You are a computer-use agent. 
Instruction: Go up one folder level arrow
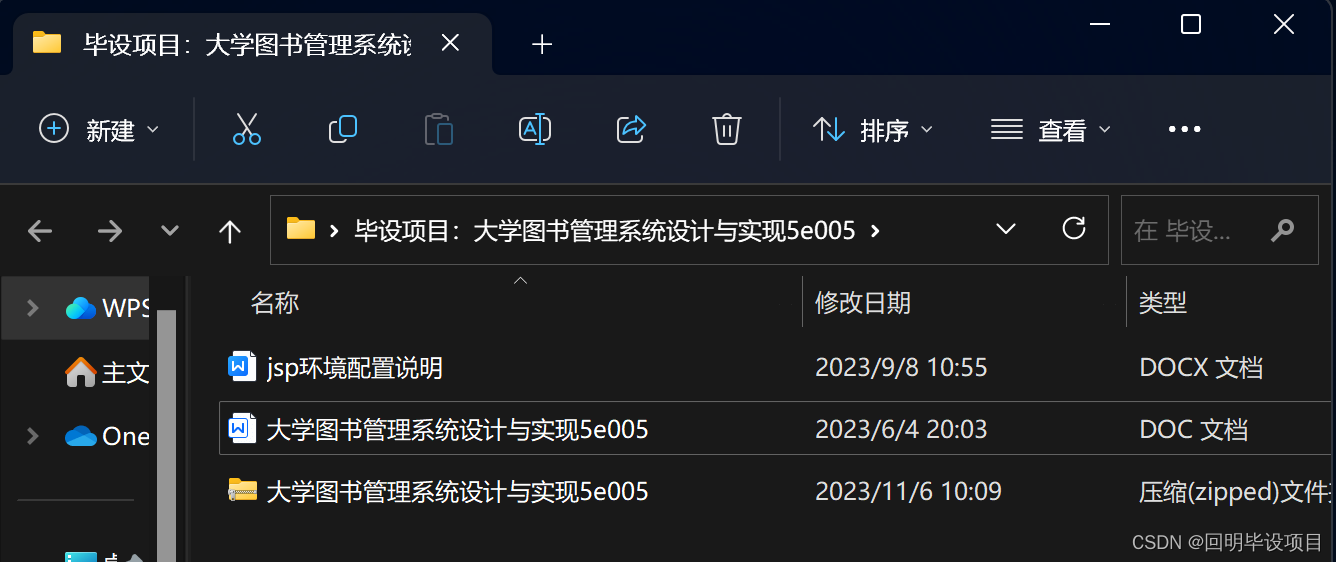[230, 232]
